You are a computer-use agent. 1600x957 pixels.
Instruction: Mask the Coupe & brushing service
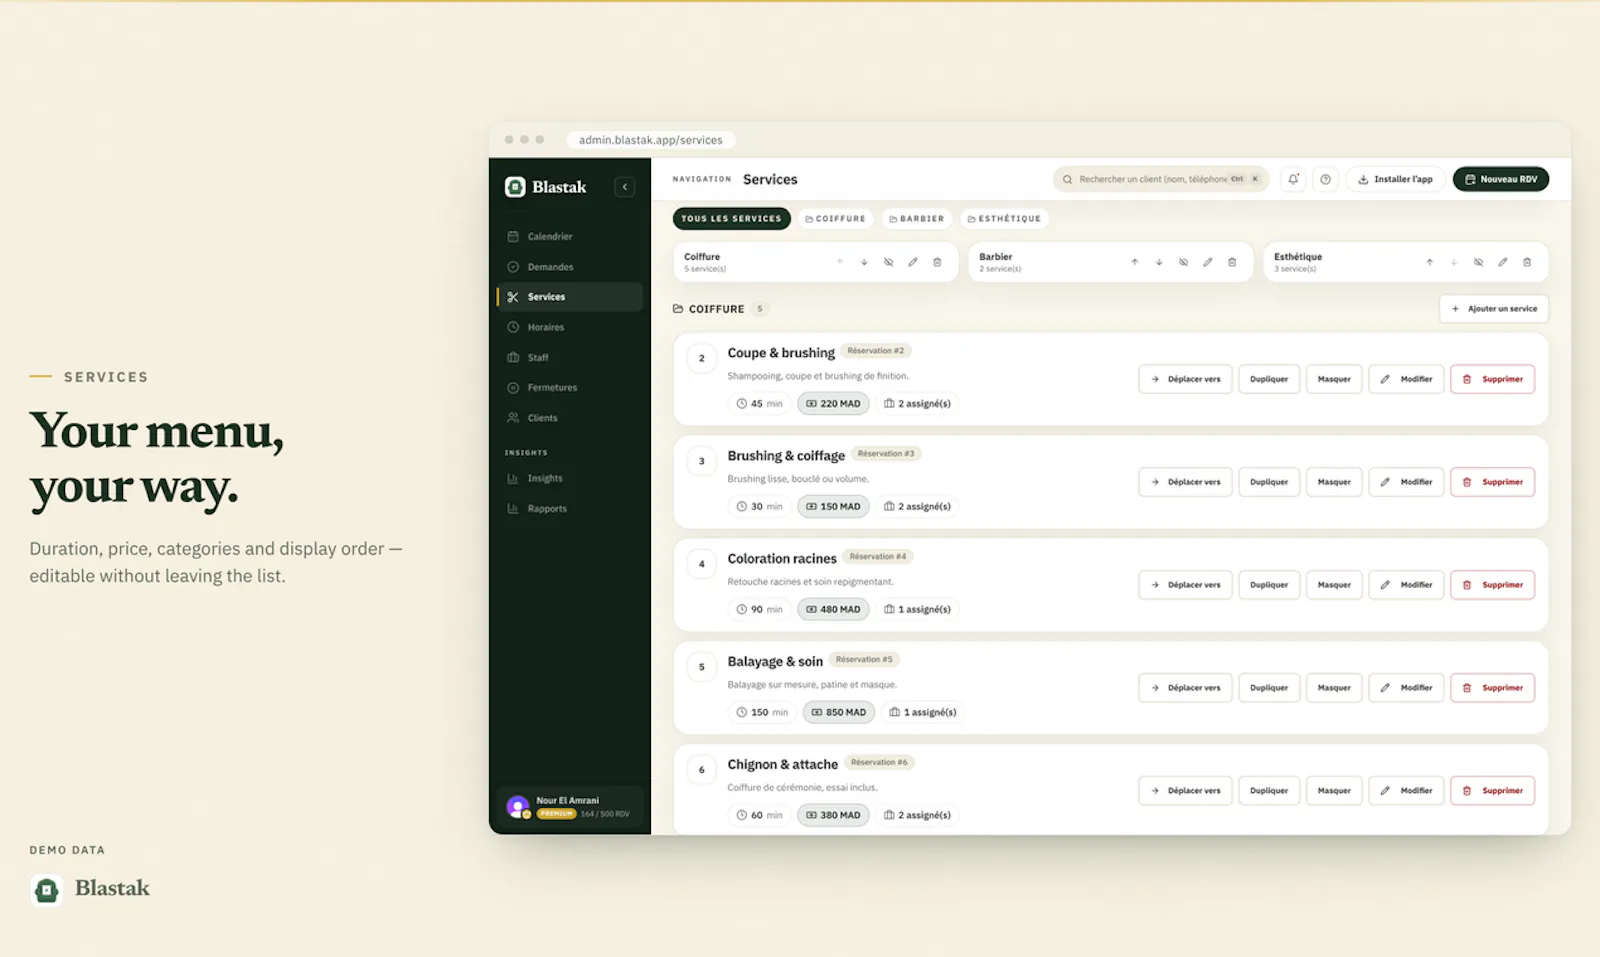pos(1334,379)
